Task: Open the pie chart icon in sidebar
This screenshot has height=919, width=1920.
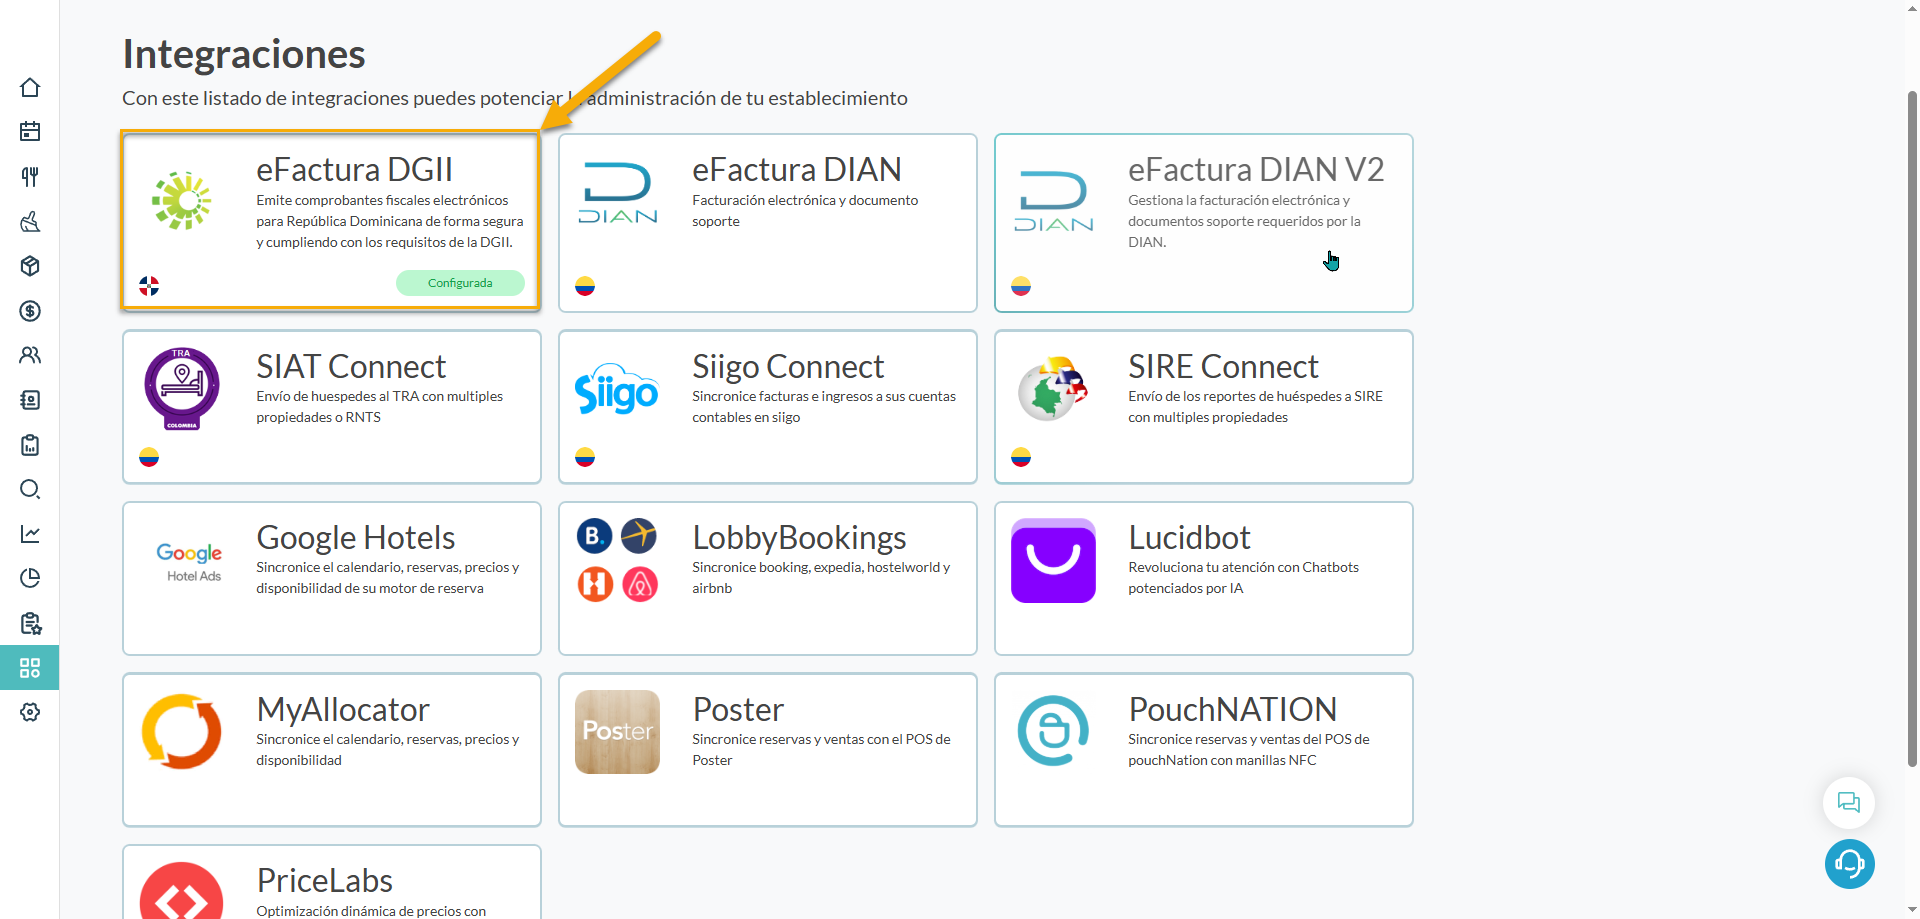Action: [30, 578]
